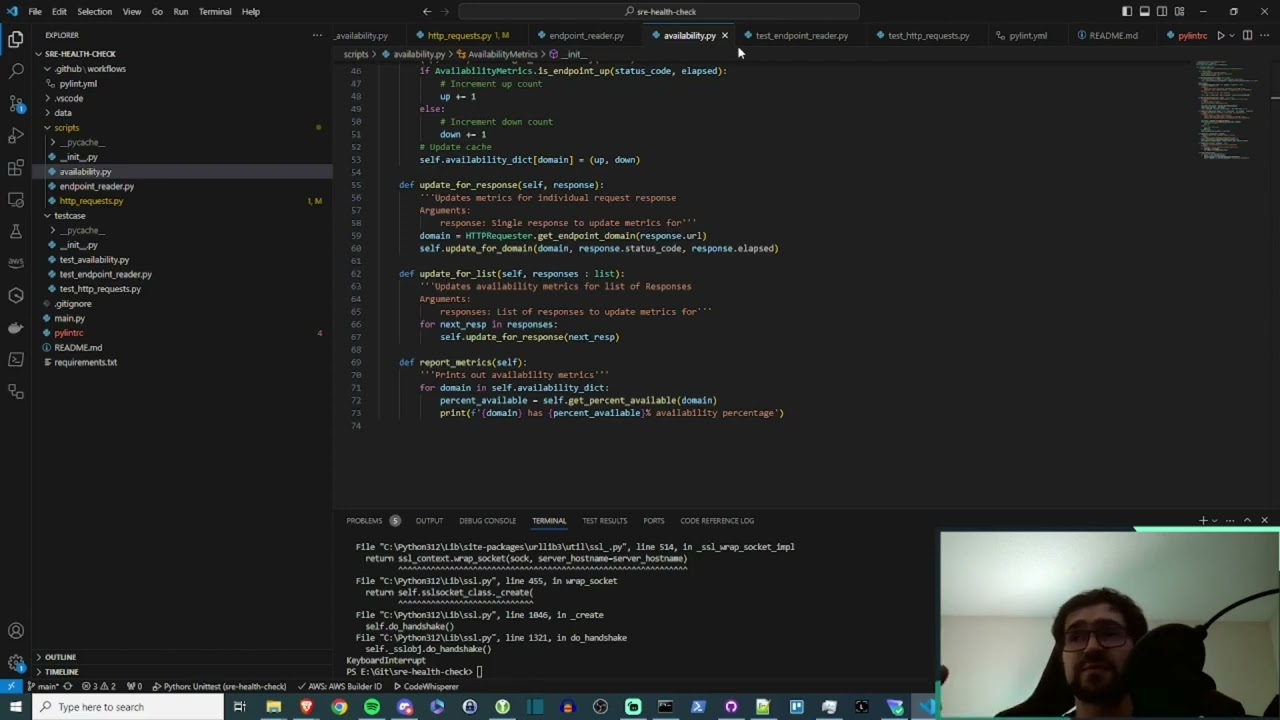Open the Extensions view
Image resolution: width=1280 pixels, height=720 pixels.
pyautogui.click(x=16, y=167)
